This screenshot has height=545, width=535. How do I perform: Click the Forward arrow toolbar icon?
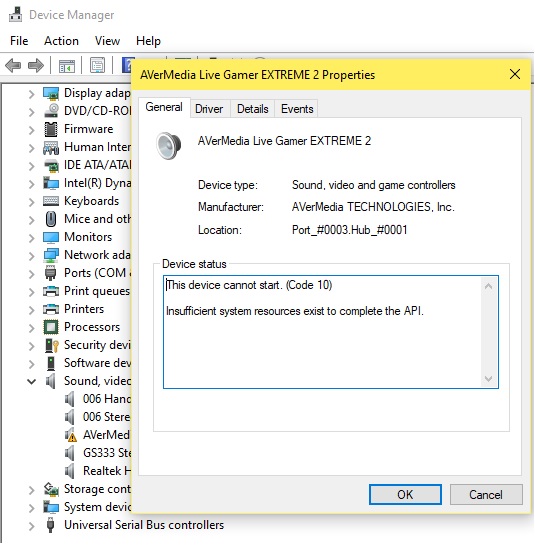click(36, 65)
